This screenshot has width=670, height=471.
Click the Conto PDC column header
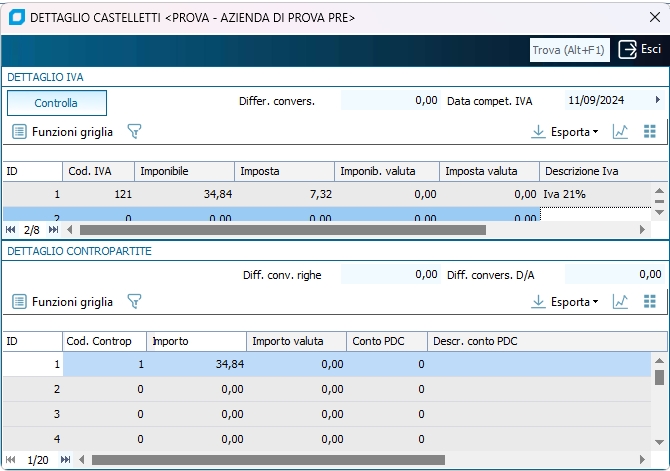(x=387, y=341)
